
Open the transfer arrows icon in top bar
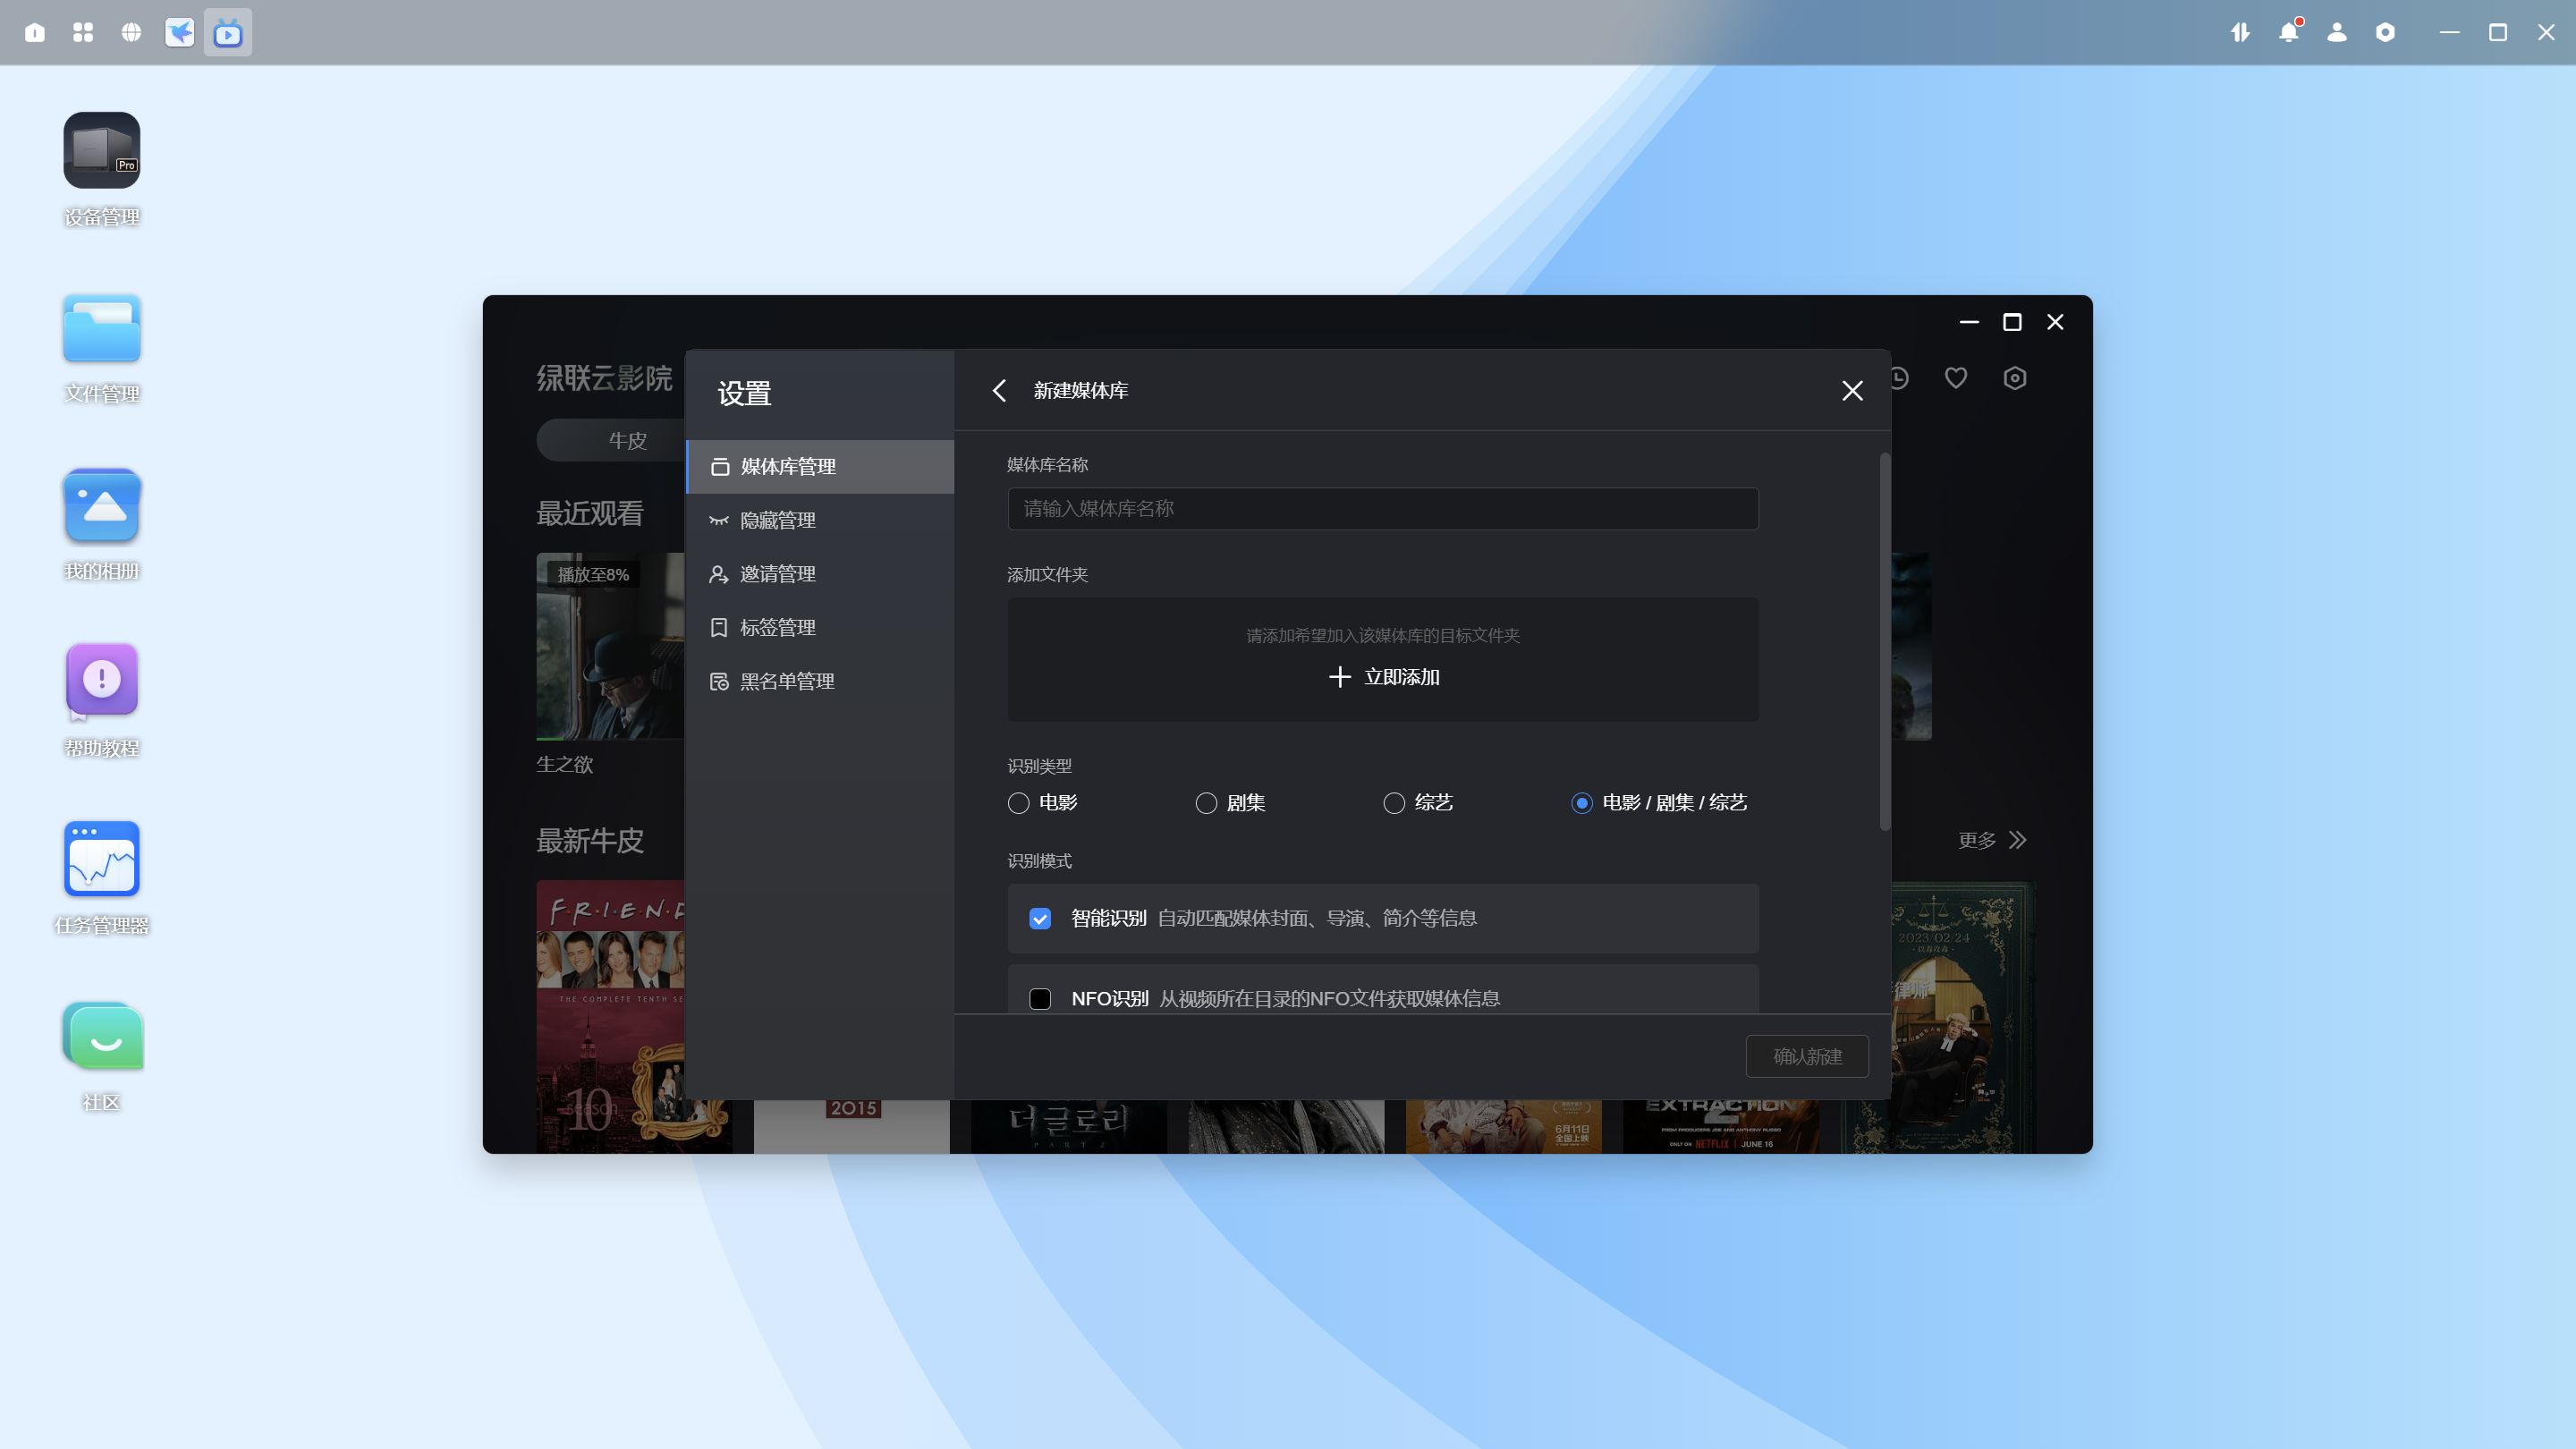(2240, 32)
